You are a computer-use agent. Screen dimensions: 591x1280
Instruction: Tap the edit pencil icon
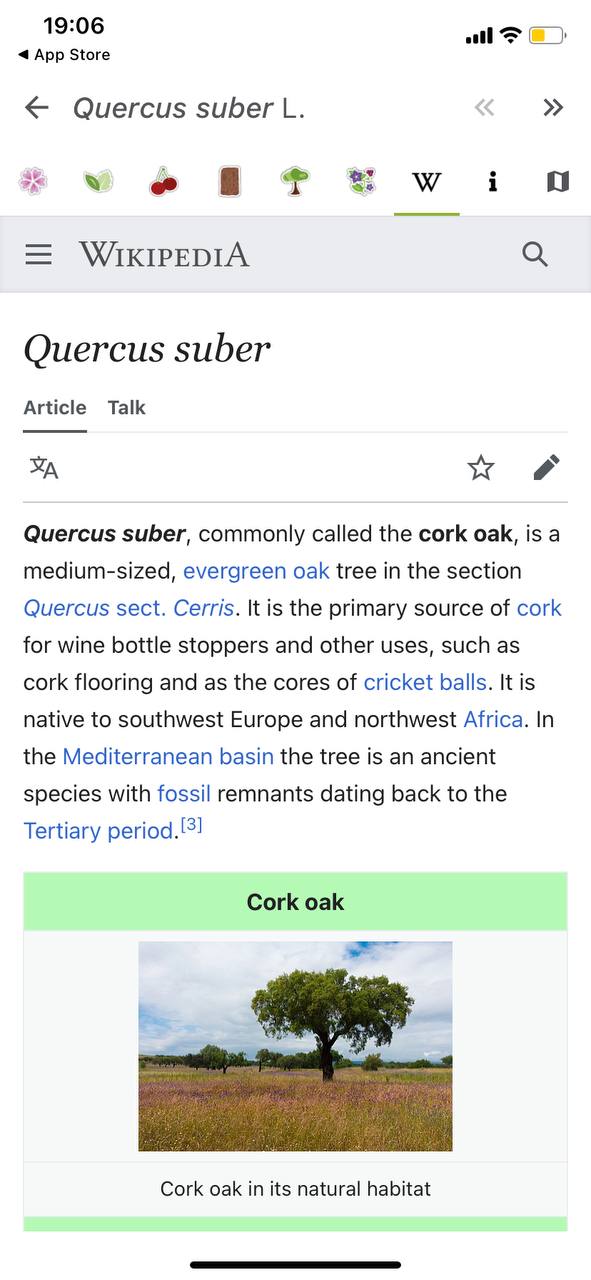tap(547, 467)
